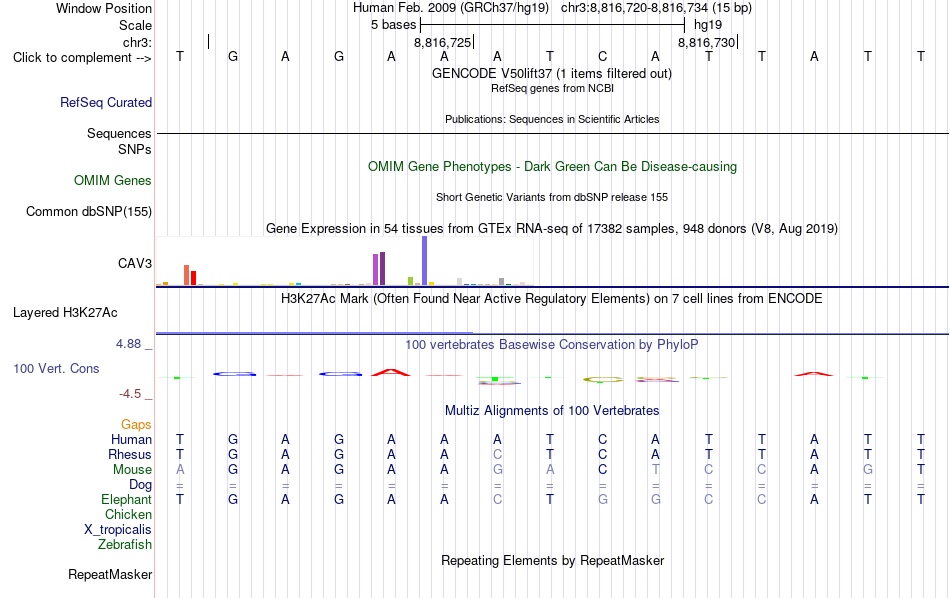Click the chr3:8,816,720-8,816,734 position text
The height and width of the screenshot is (598, 950).
click(656, 8)
